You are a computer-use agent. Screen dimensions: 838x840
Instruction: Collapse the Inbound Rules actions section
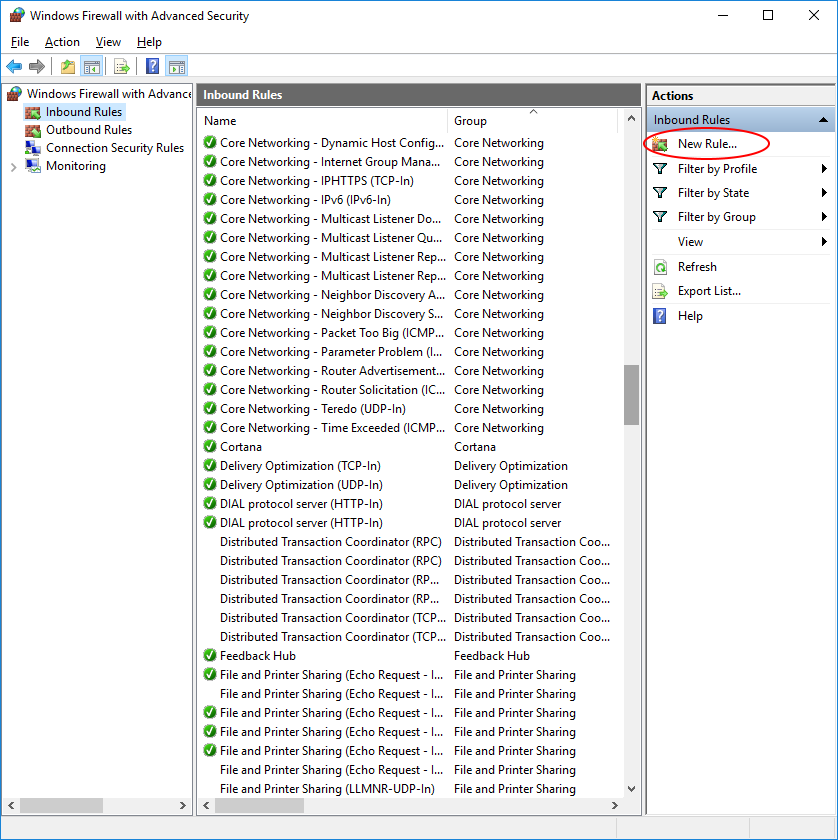point(824,120)
